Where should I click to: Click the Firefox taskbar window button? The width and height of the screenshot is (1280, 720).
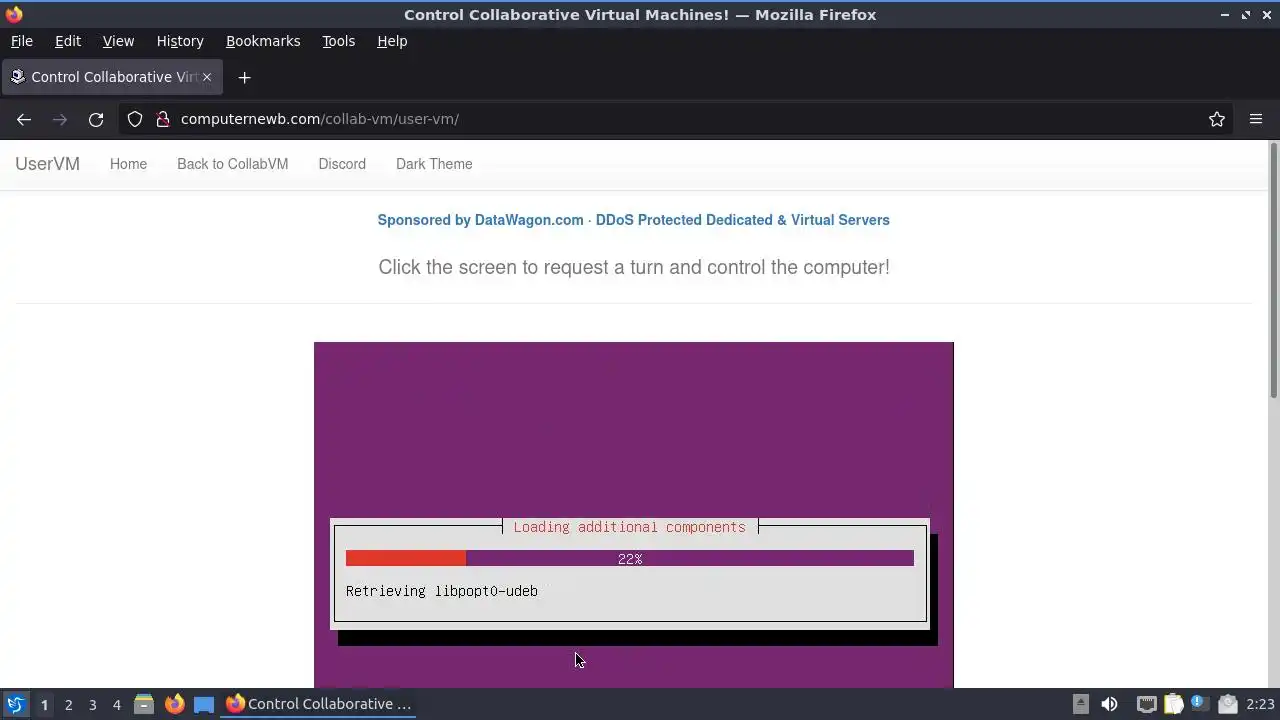click(x=318, y=704)
